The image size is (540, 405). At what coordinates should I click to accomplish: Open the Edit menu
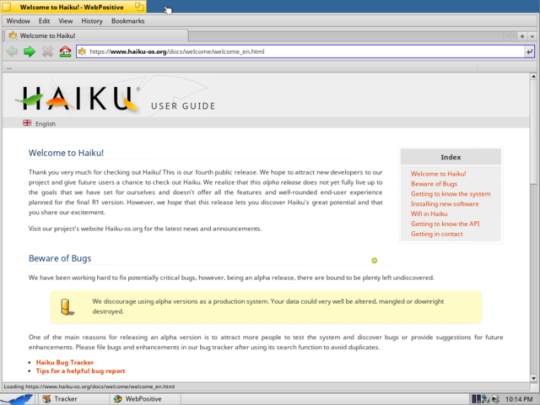coord(44,21)
